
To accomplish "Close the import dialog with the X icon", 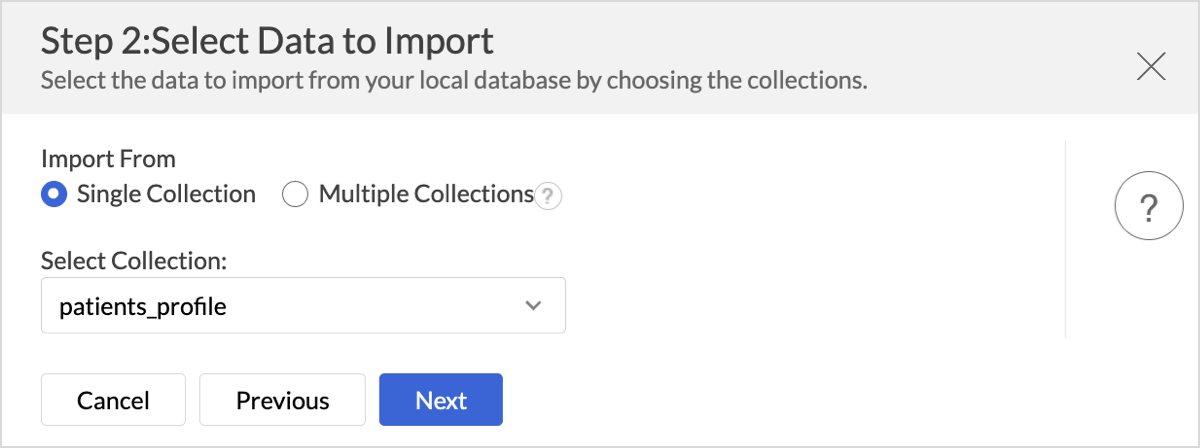I will [x=1151, y=67].
